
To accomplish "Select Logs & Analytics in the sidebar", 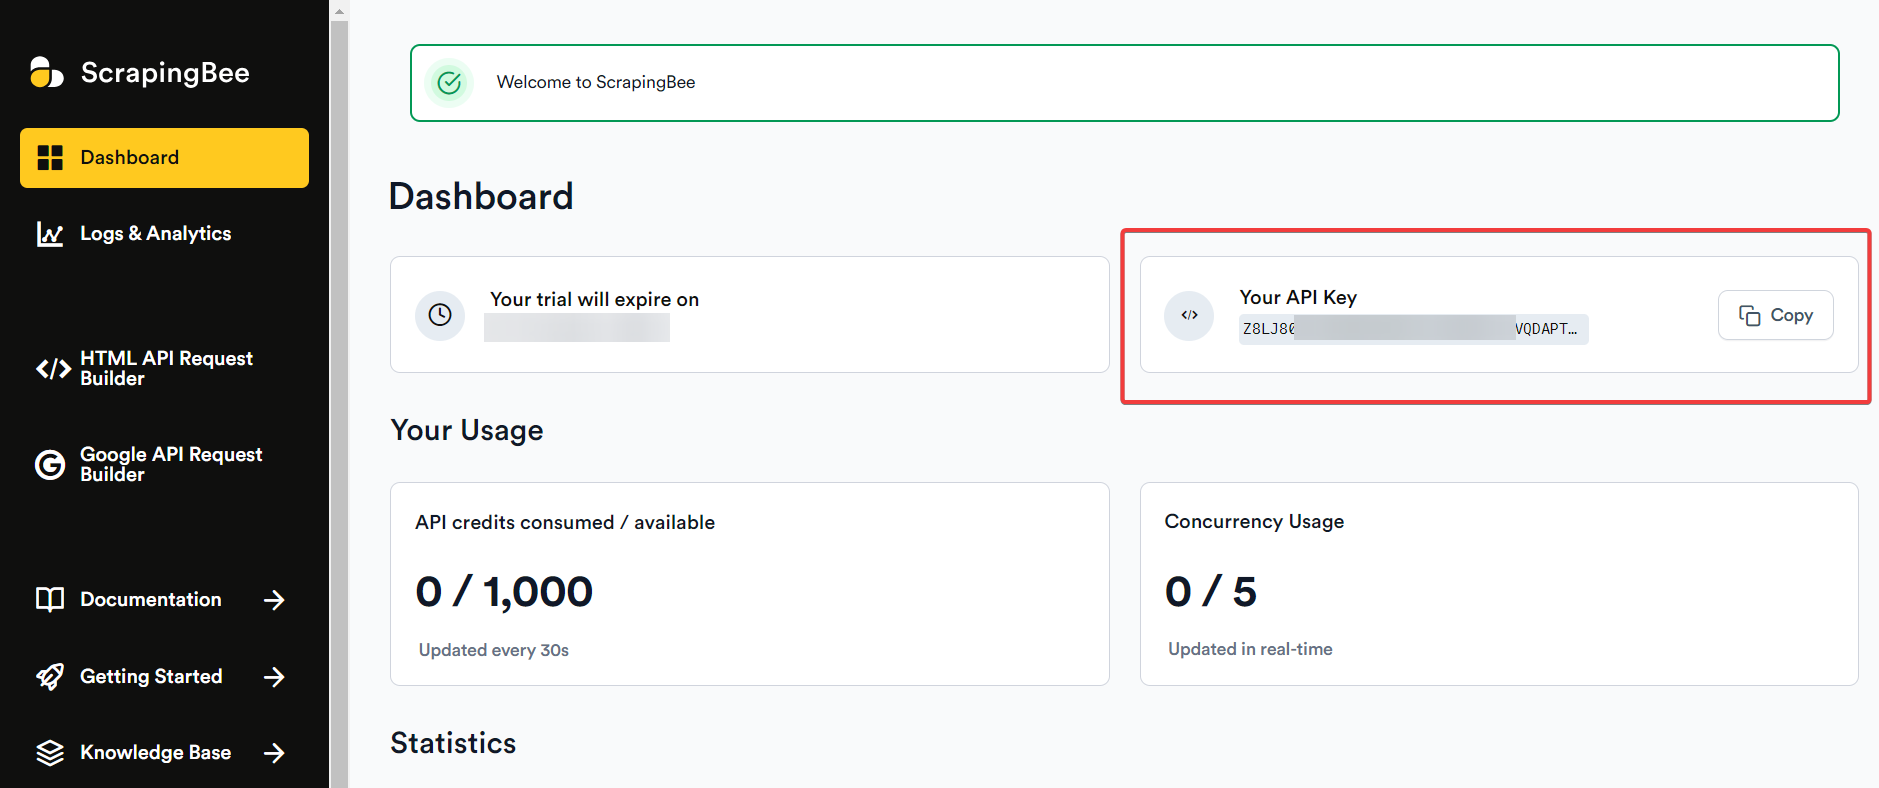I will 155,233.
